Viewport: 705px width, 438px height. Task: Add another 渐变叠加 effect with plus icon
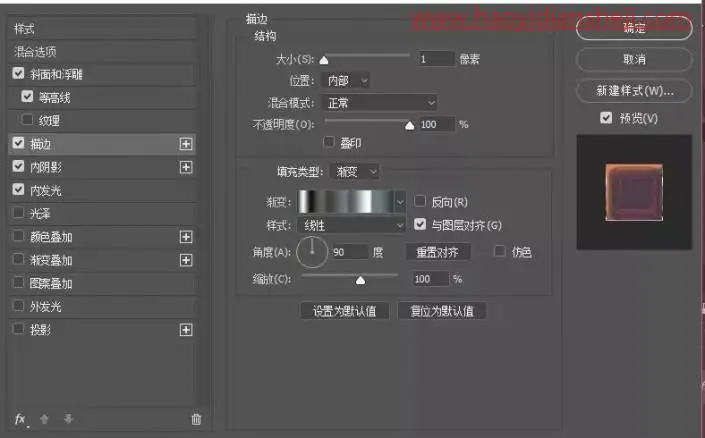pyautogui.click(x=186, y=260)
